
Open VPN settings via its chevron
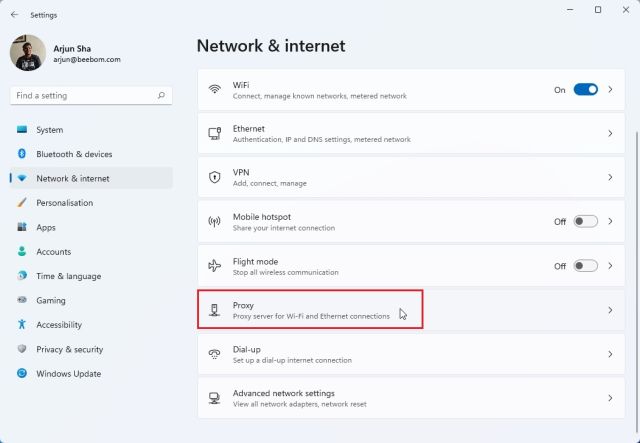pyautogui.click(x=610, y=177)
